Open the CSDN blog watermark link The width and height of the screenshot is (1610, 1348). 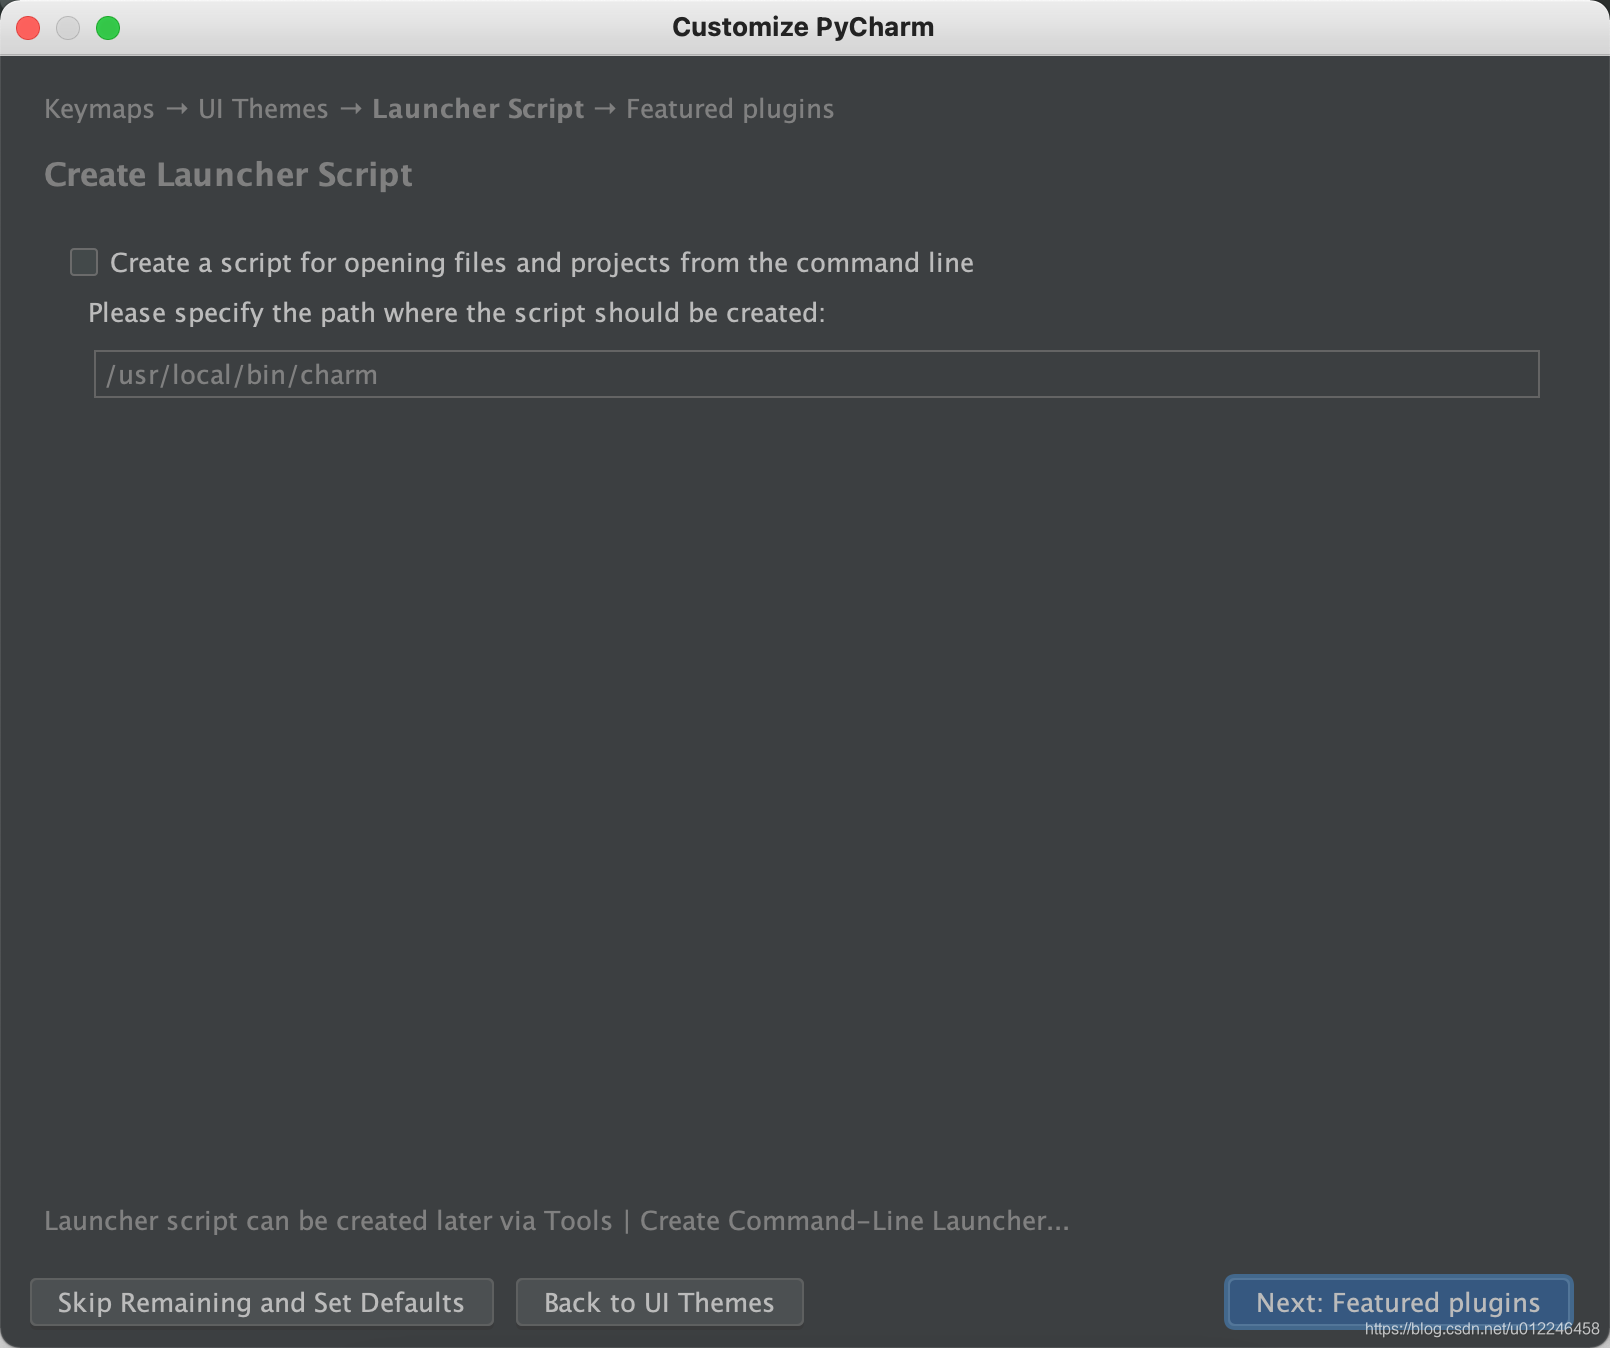pyautogui.click(x=1484, y=1330)
